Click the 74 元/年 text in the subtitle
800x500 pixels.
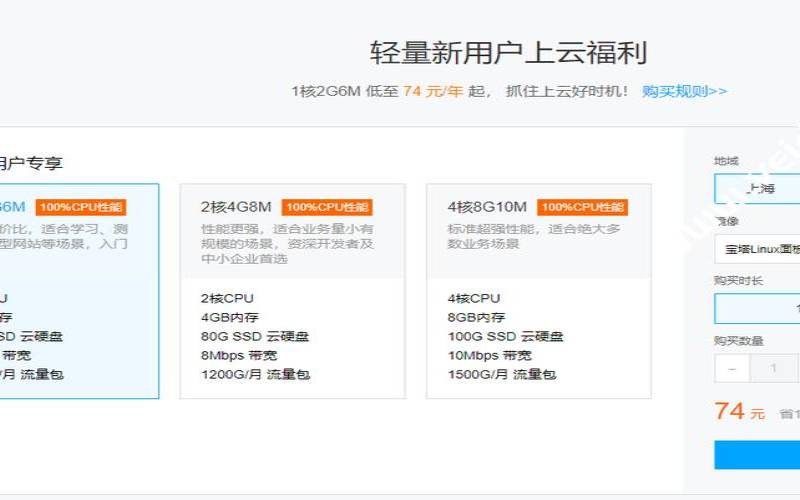(x=433, y=91)
